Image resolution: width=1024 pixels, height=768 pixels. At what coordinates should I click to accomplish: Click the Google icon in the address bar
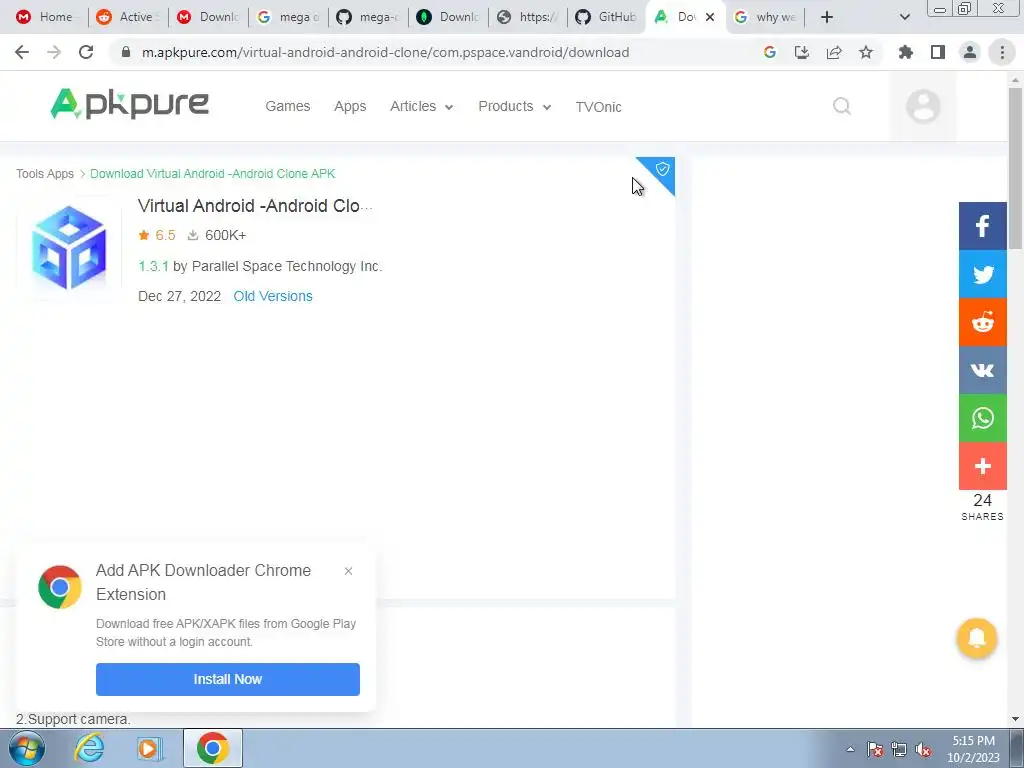[769, 52]
